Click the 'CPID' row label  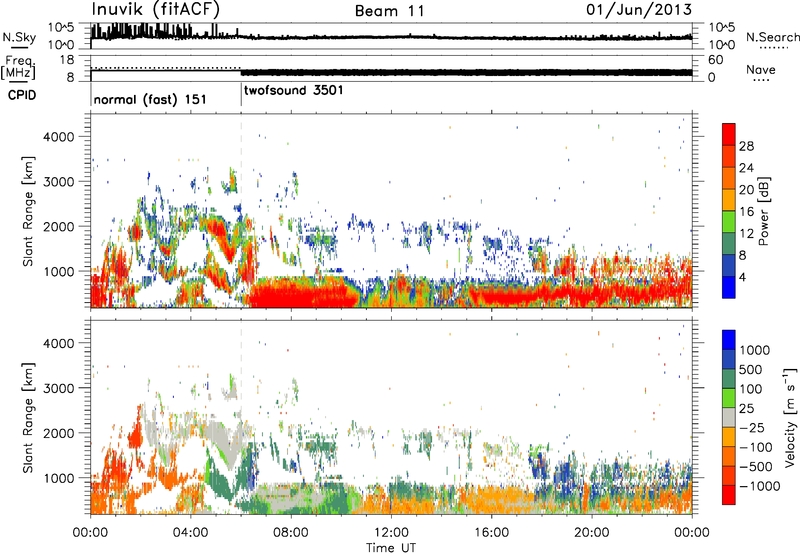coord(22,95)
